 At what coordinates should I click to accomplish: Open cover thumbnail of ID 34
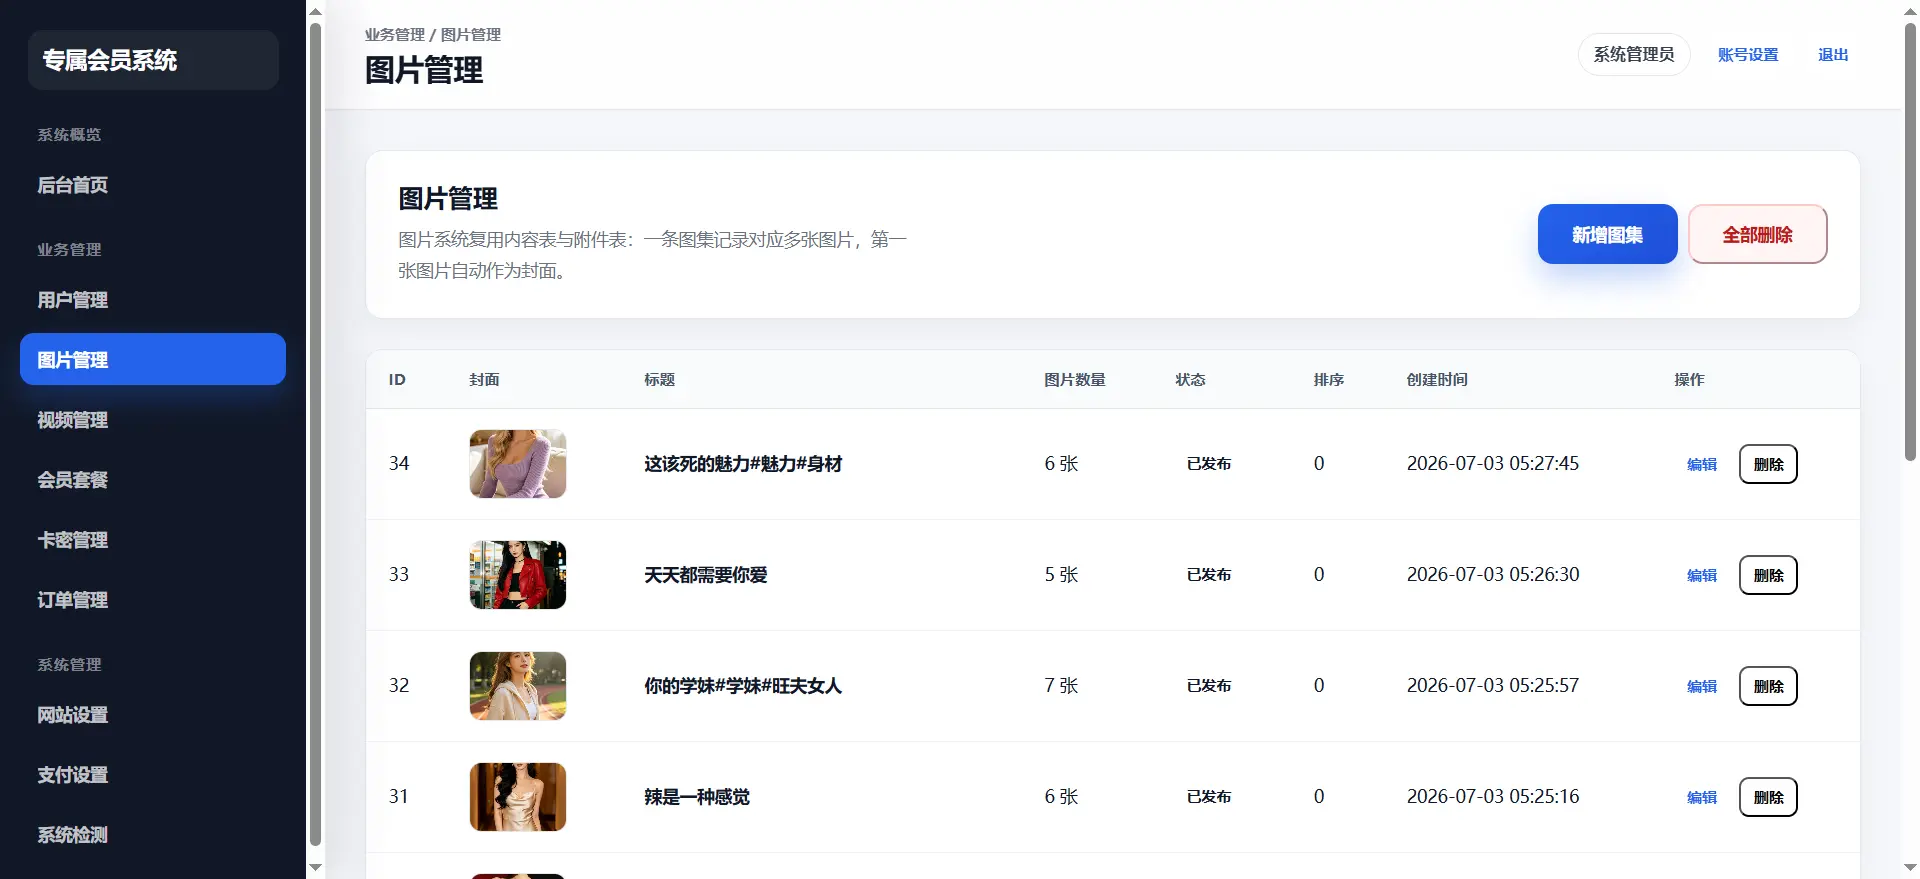pos(518,464)
